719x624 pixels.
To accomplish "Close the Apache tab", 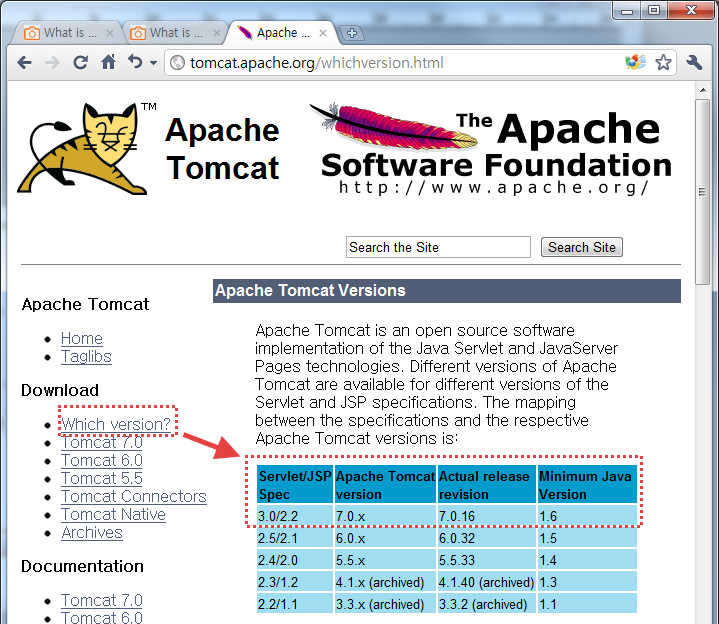I will coord(323,33).
